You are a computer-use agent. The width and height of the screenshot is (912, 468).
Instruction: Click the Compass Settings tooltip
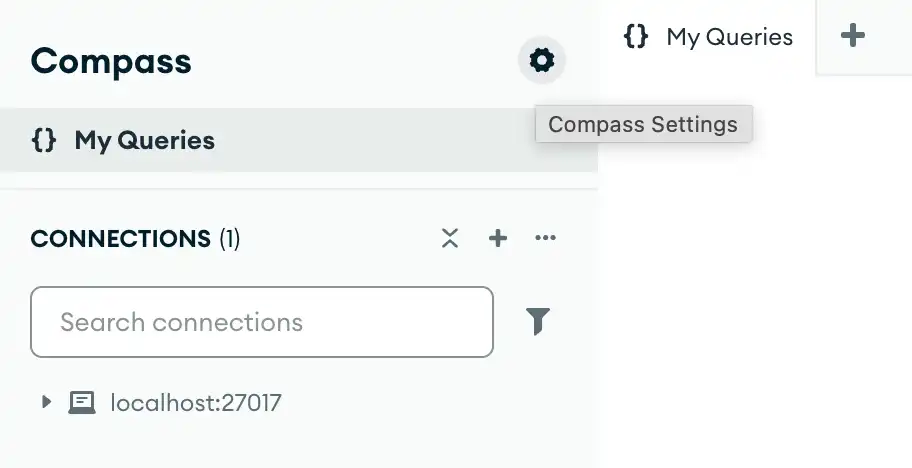point(643,125)
